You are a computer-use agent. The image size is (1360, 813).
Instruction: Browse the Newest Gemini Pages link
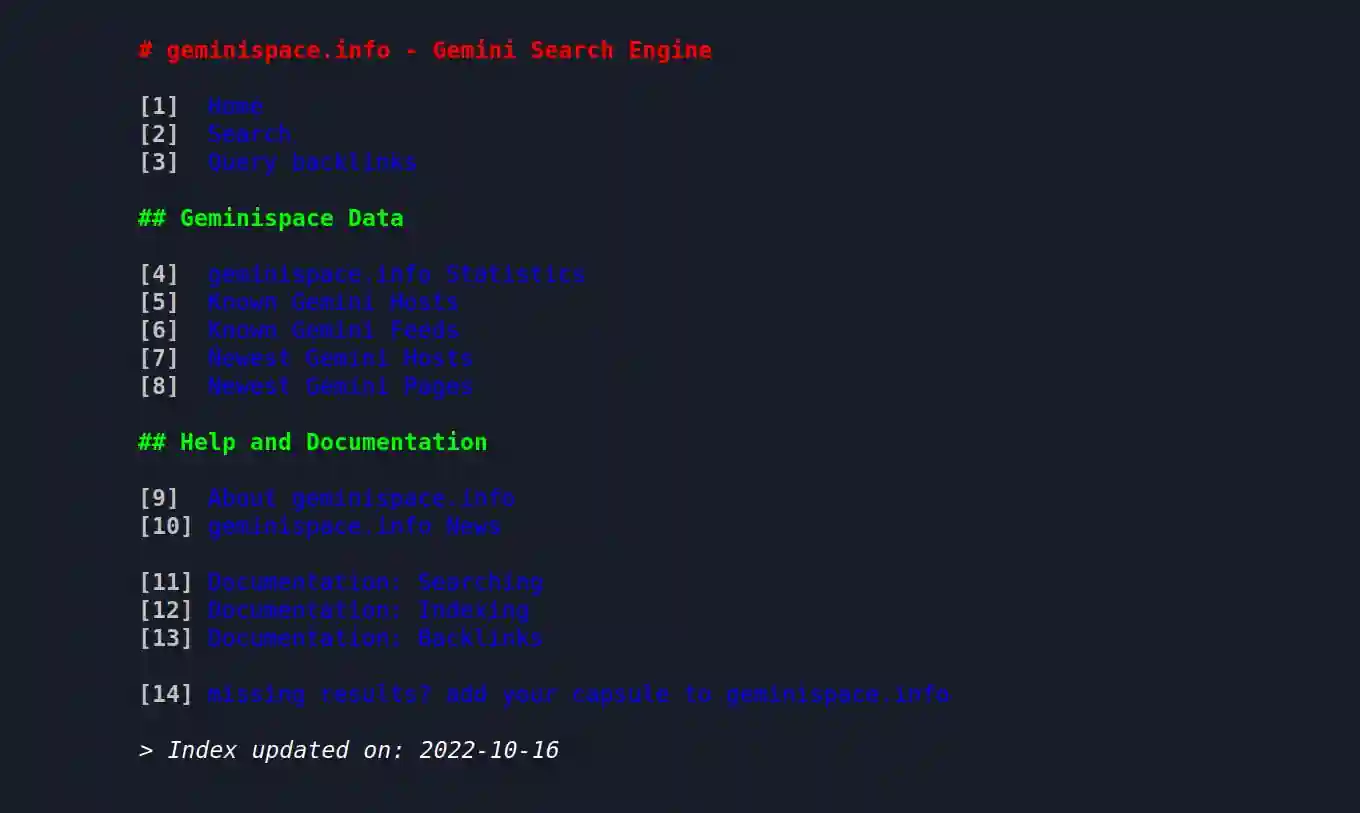click(340, 386)
